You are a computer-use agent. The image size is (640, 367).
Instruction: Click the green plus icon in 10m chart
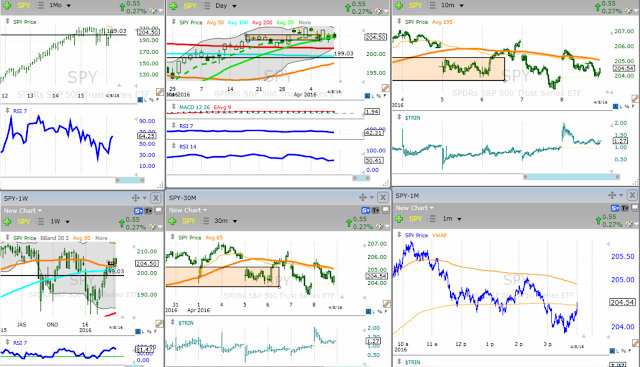tap(399, 5)
